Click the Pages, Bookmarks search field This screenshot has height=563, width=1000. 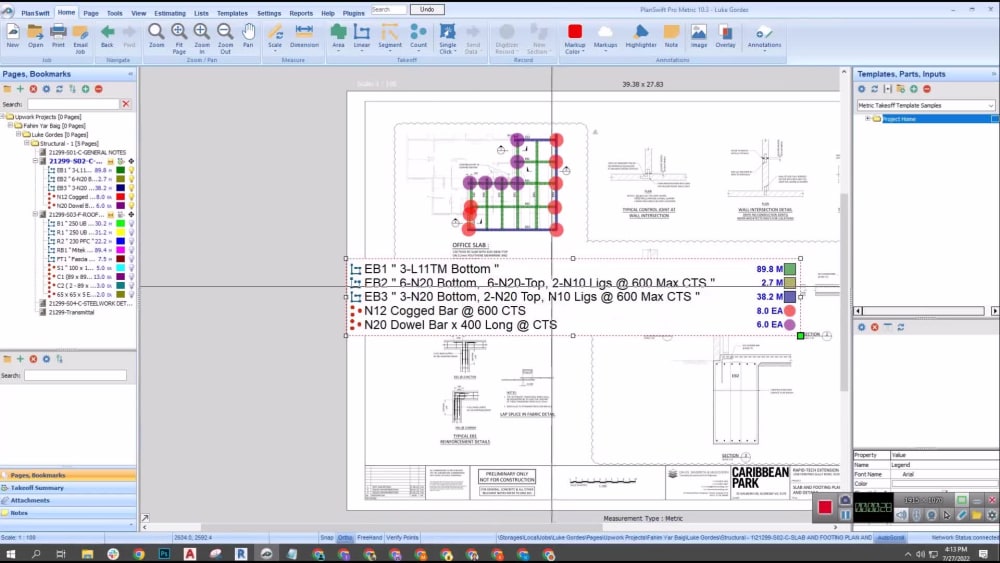pos(73,104)
